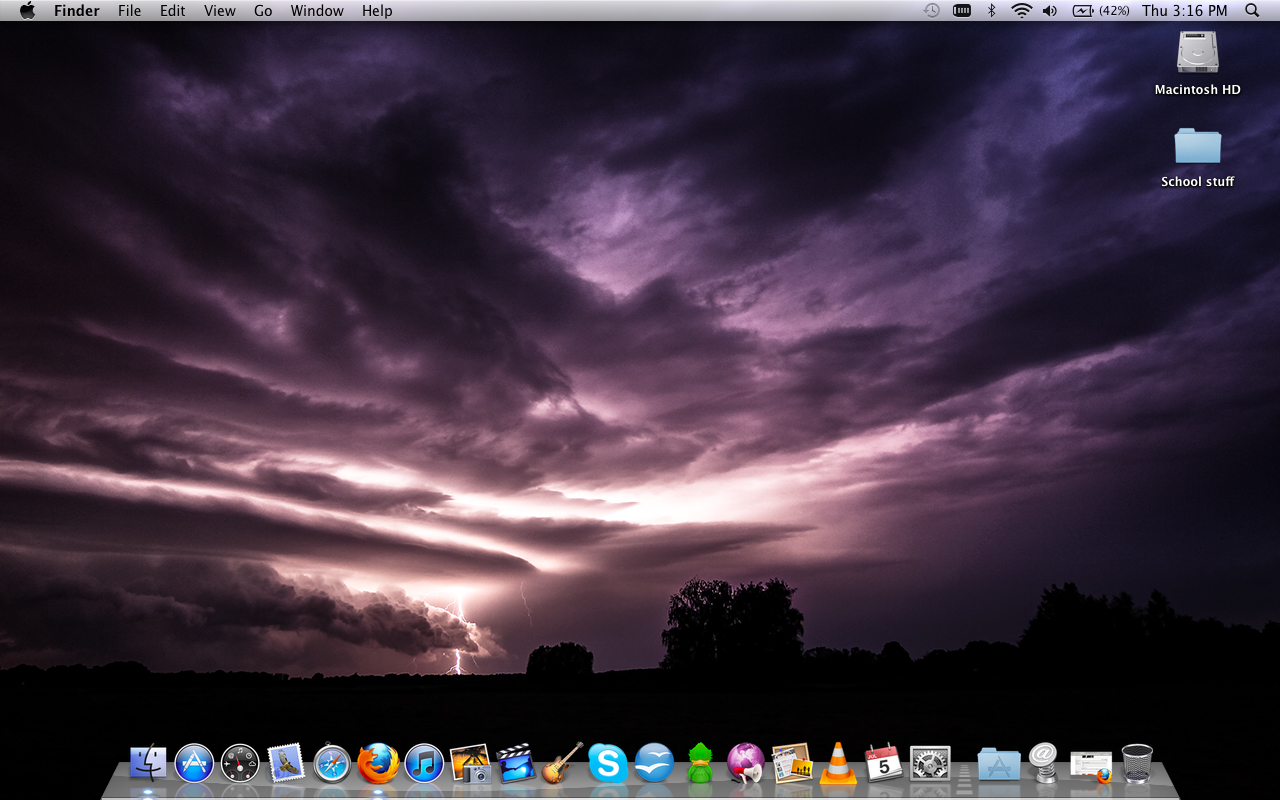The width and height of the screenshot is (1280, 800).
Task: Launch VLC traffic cone icon in Dock
Action: [x=838, y=763]
